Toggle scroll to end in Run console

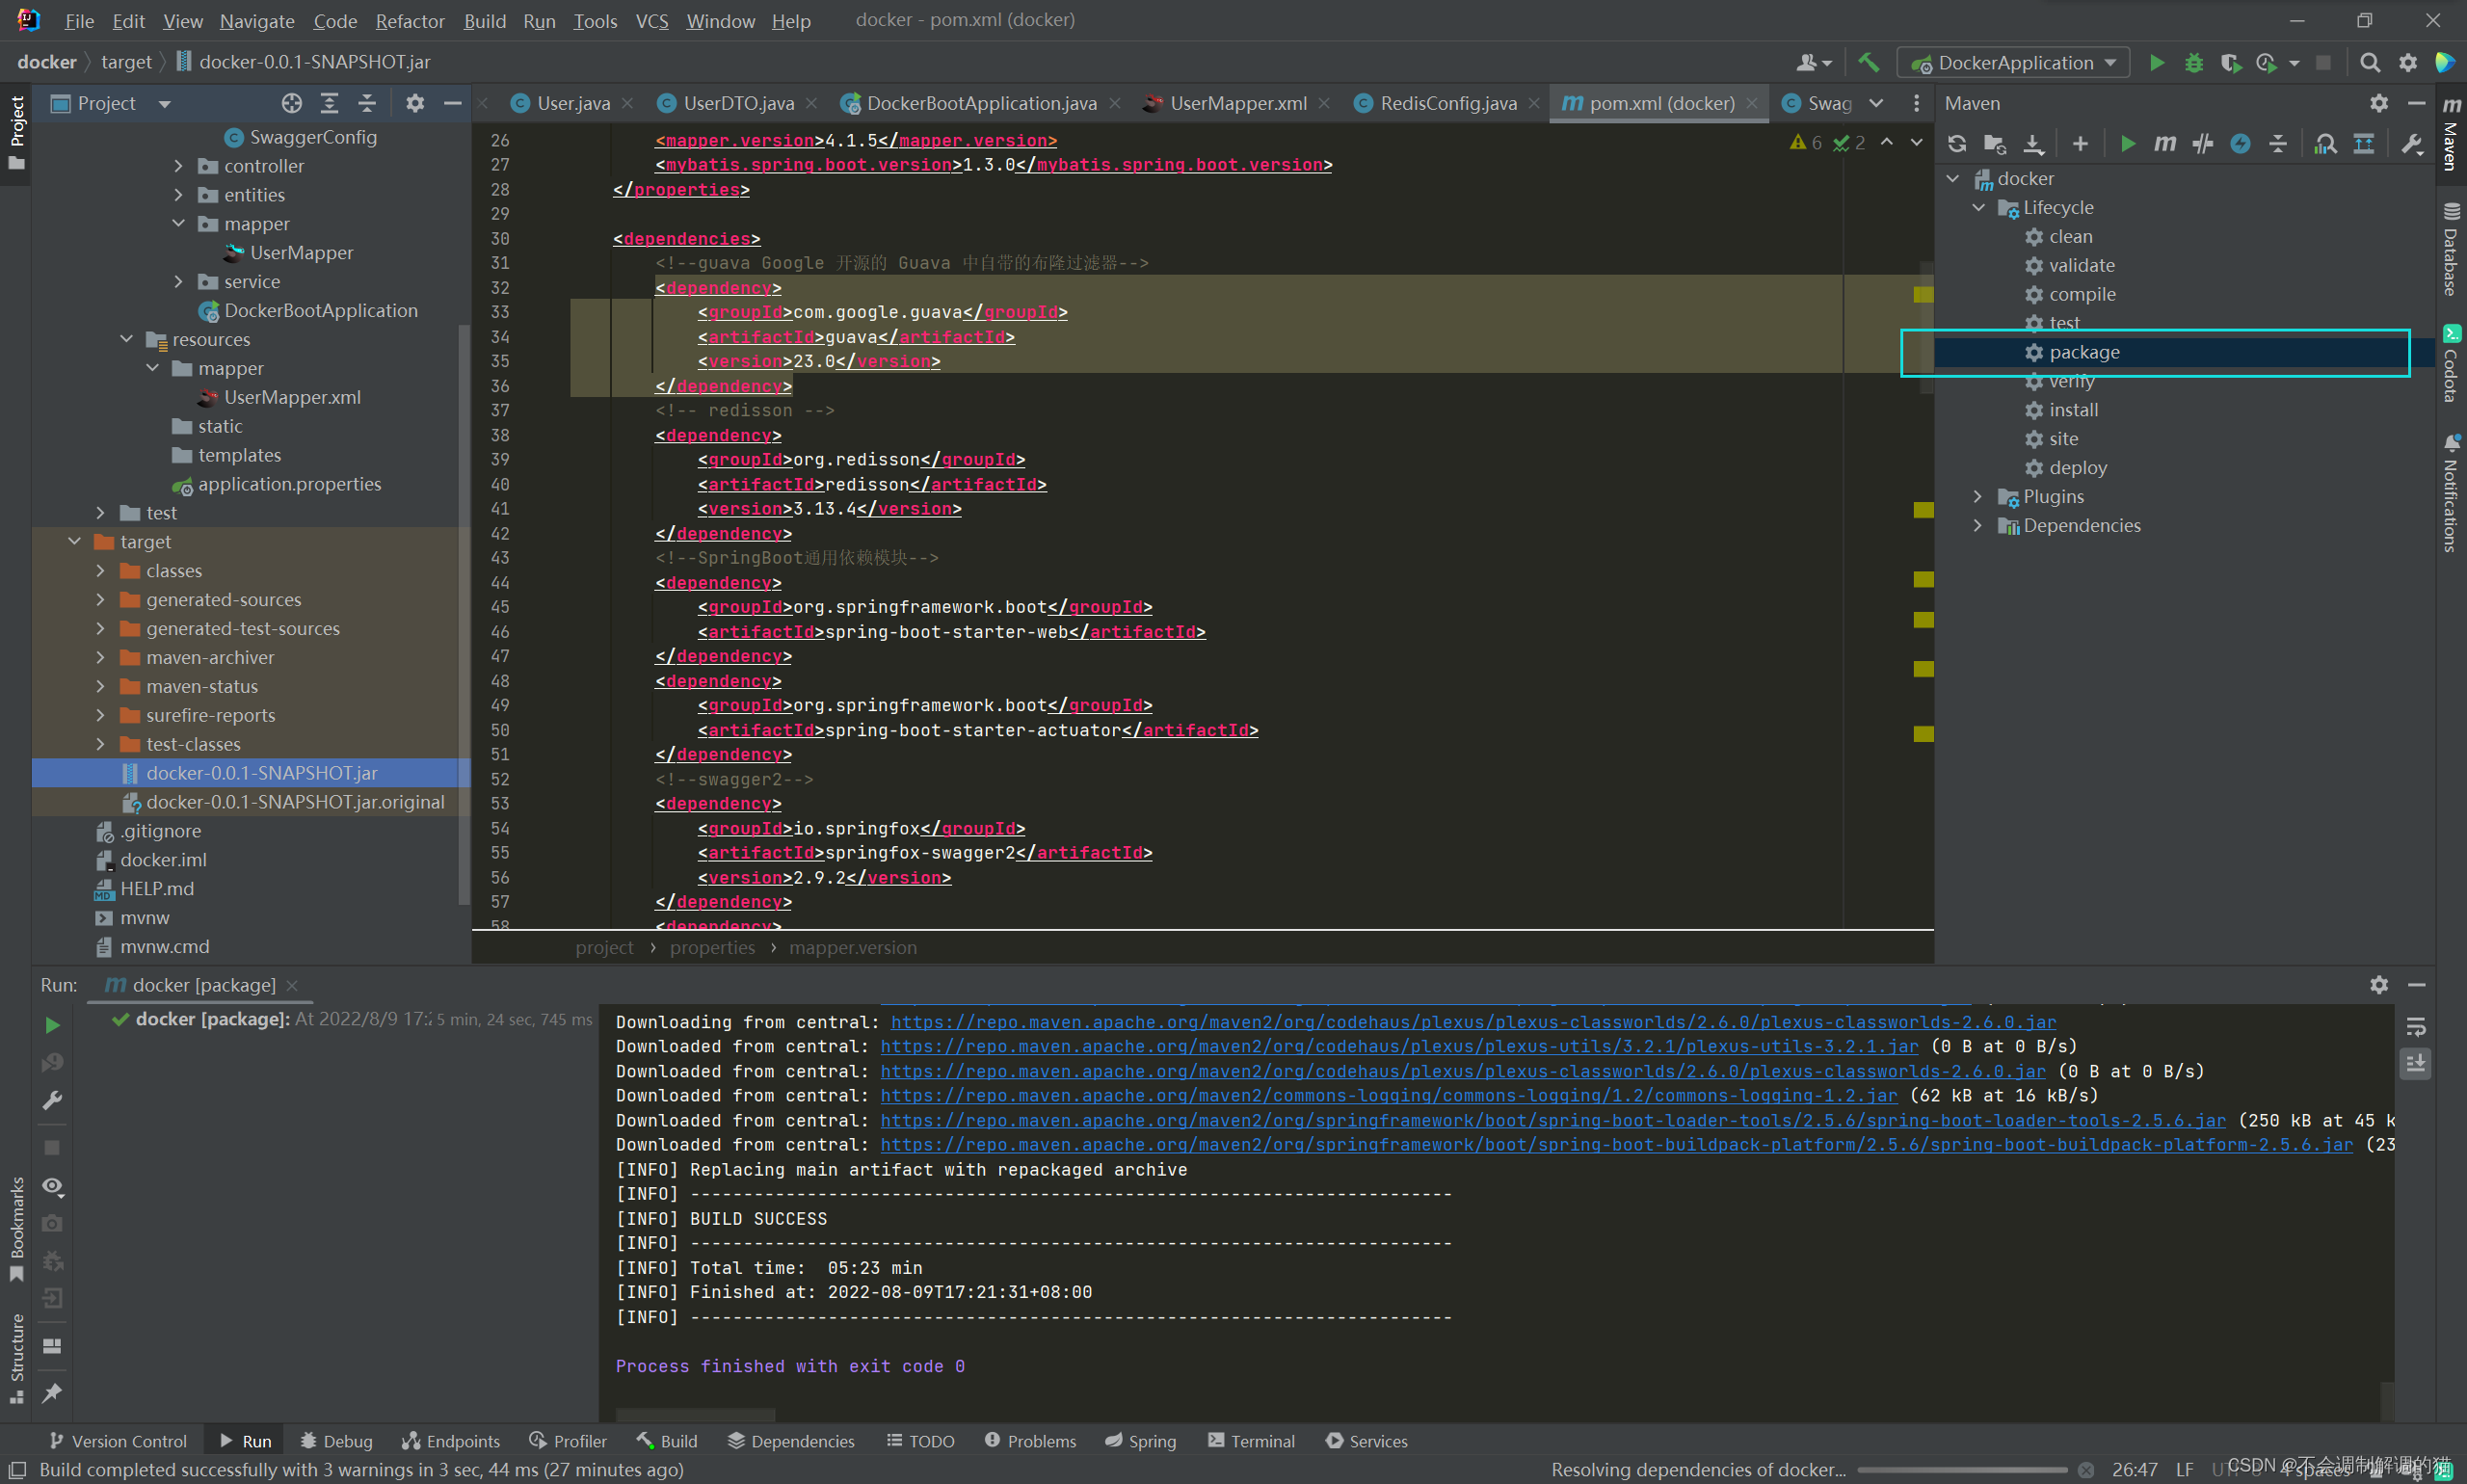(2416, 1063)
